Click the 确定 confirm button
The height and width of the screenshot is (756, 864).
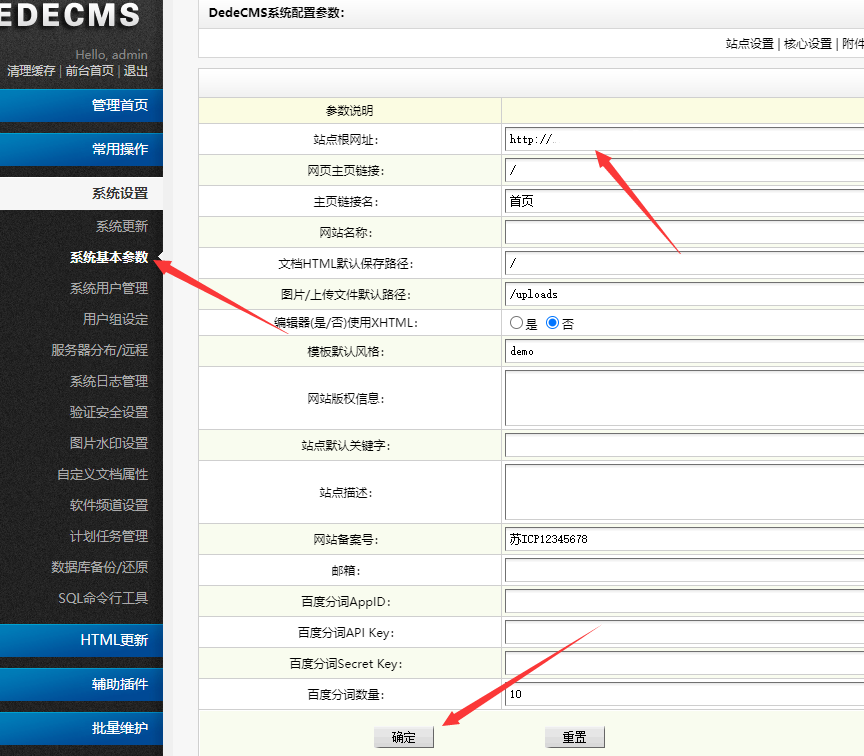pyautogui.click(x=404, y=736)
